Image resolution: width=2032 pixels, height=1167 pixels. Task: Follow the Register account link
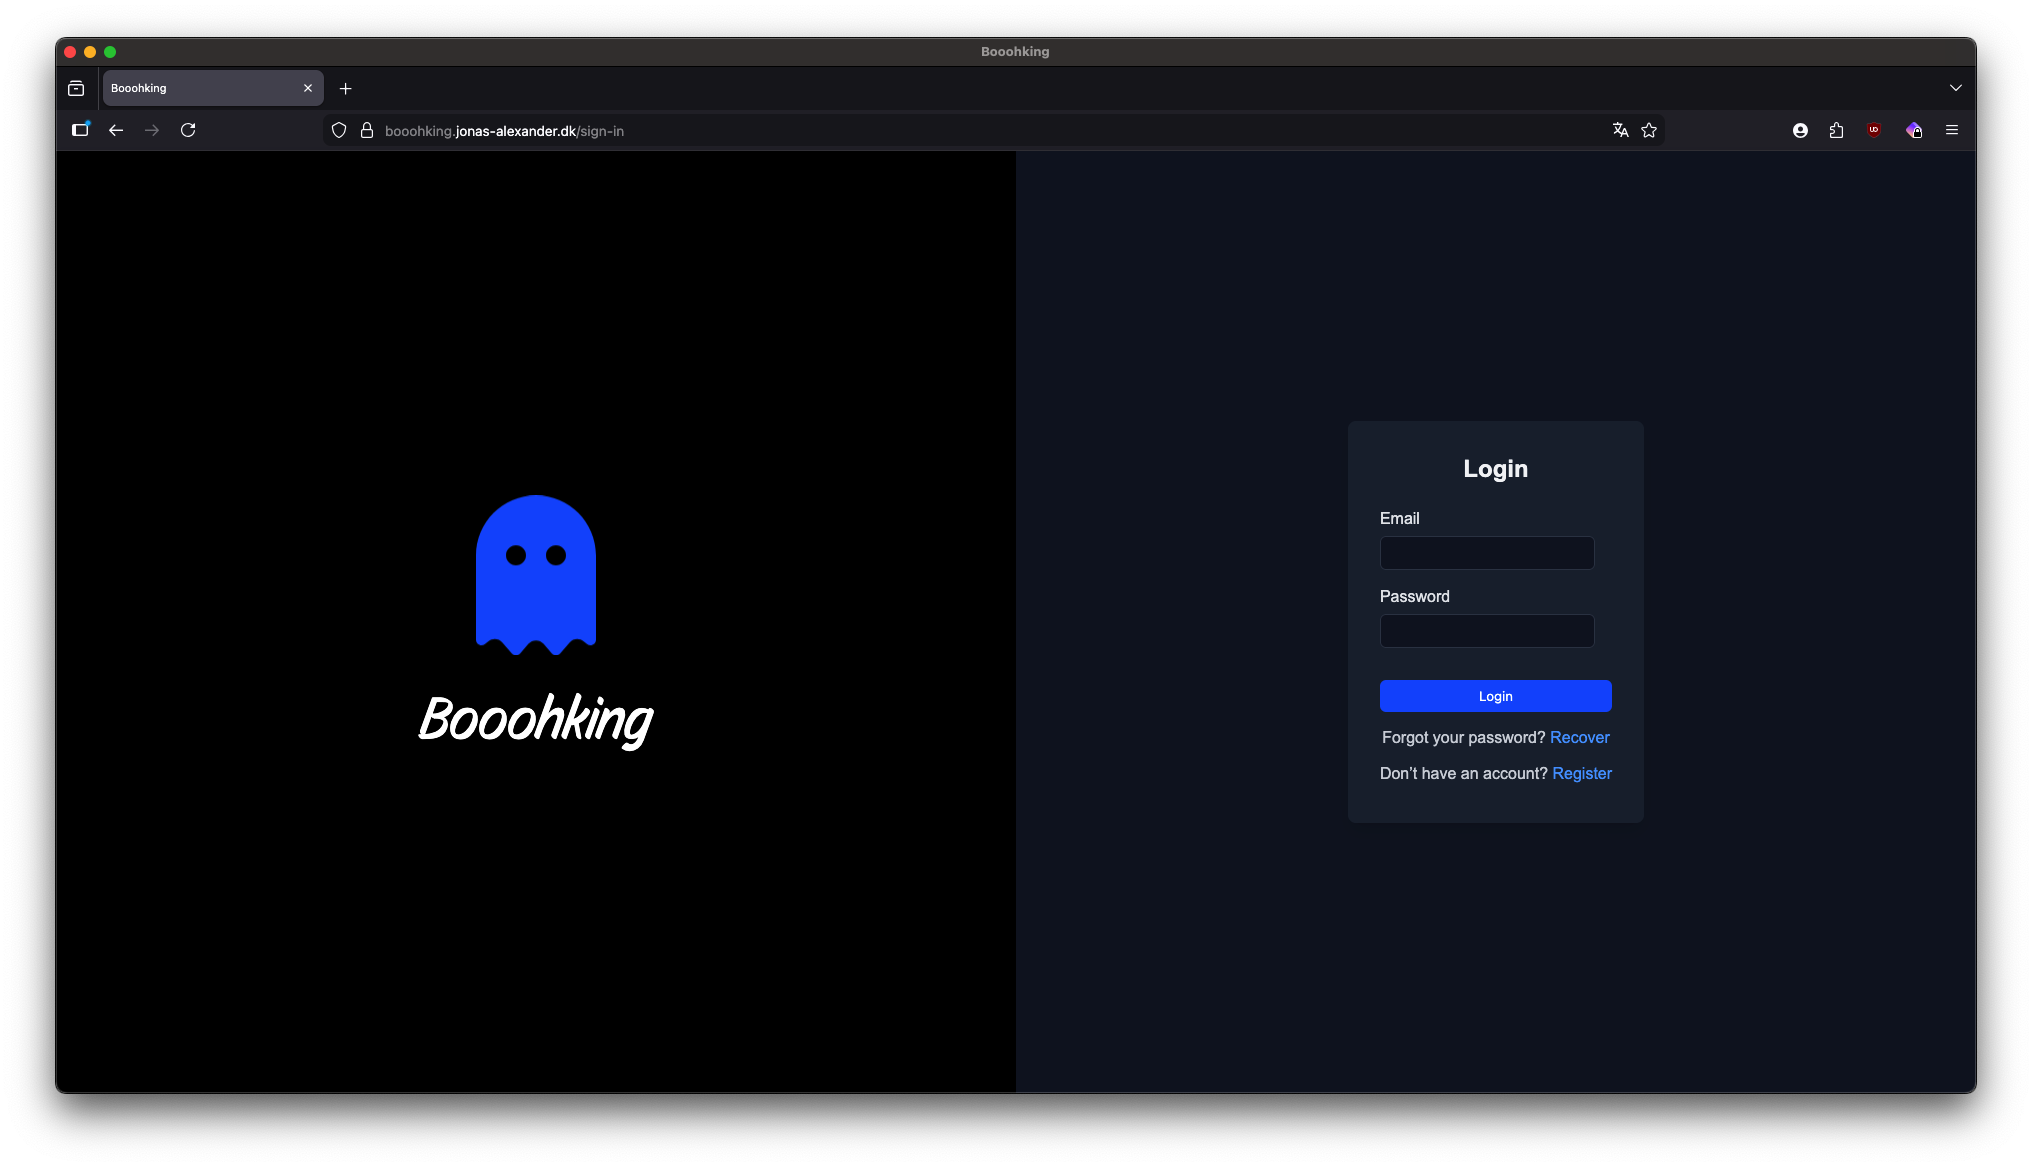click(1581, 773)
